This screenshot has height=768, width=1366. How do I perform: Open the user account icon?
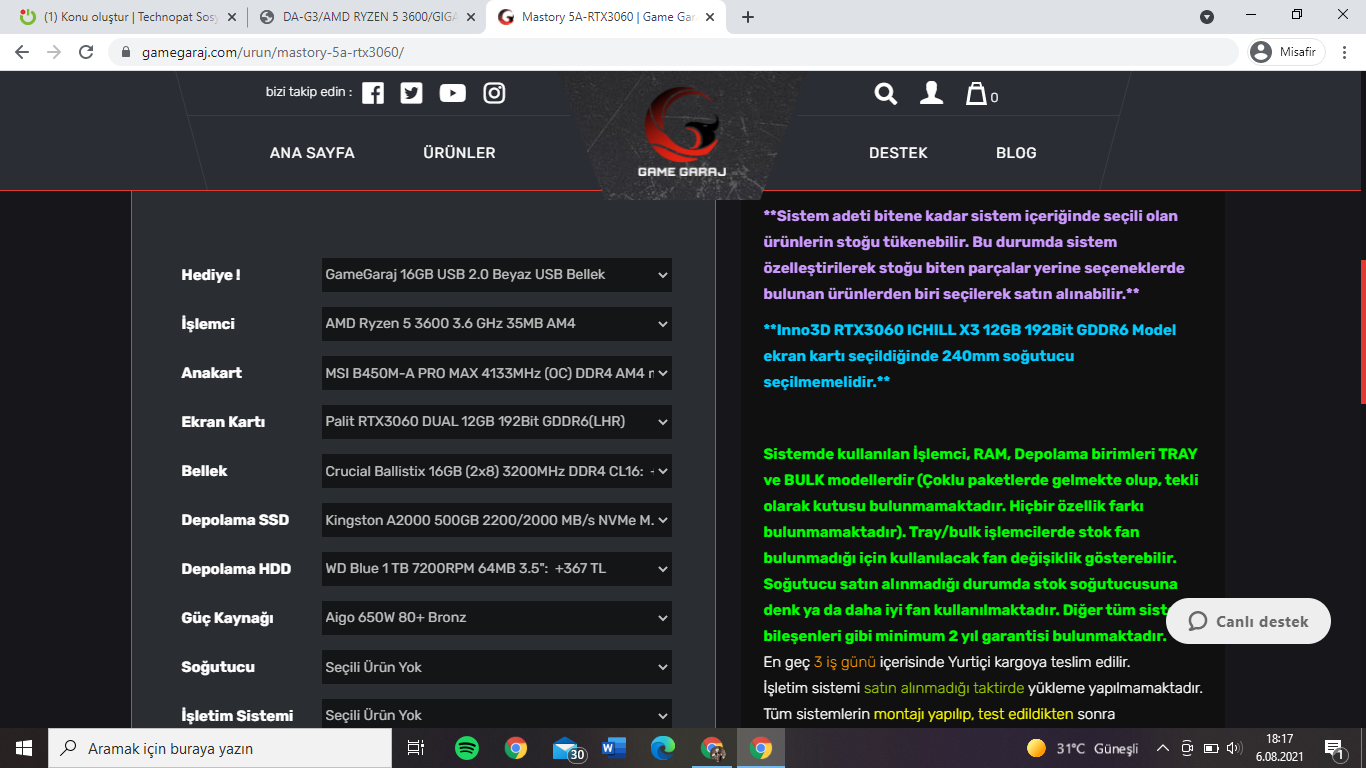(x=931, y=93)
